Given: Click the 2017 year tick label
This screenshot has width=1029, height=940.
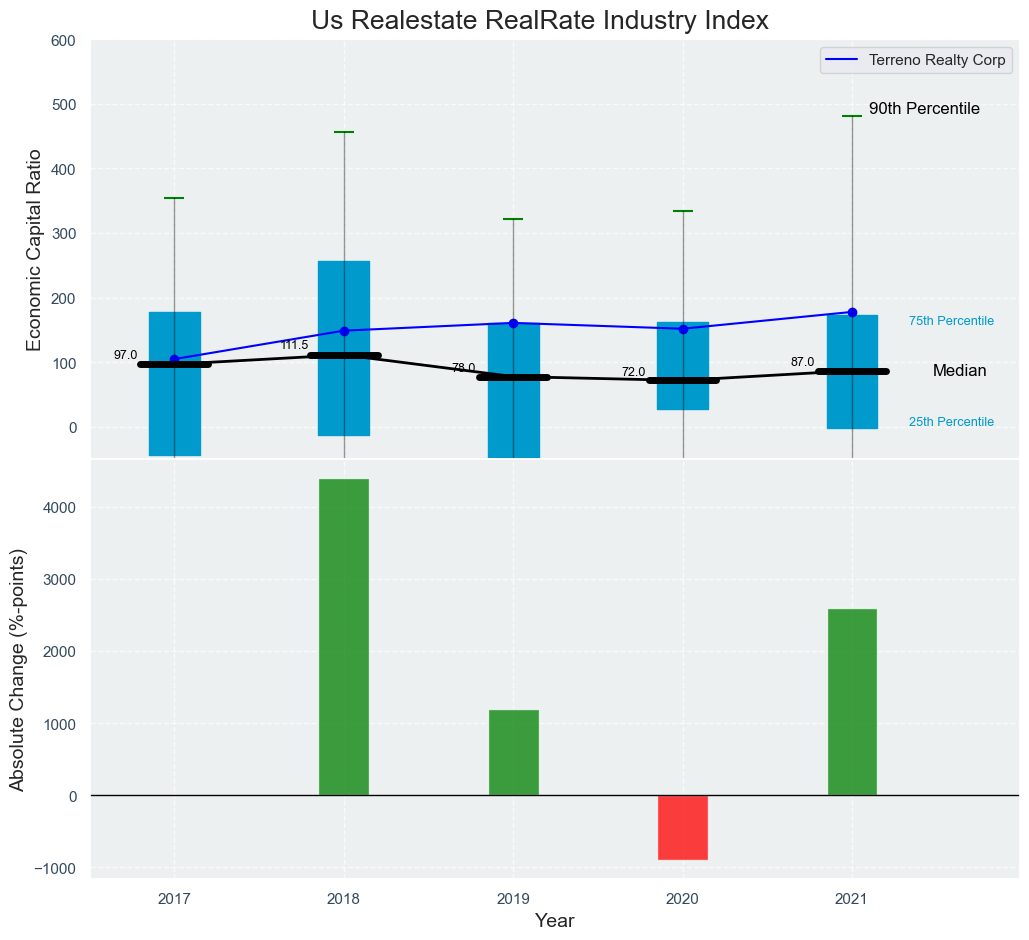Looking at the screenshot, I should click(174, 899).
